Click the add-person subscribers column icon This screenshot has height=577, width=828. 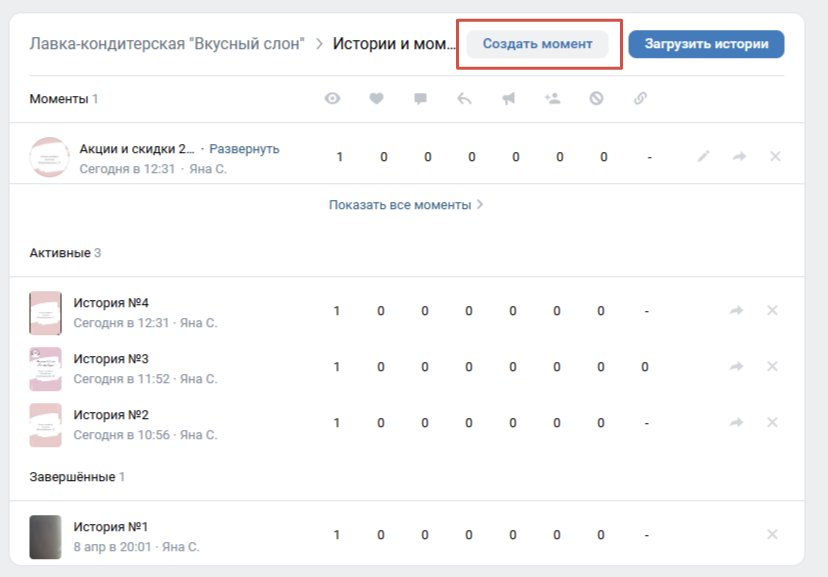552,98
